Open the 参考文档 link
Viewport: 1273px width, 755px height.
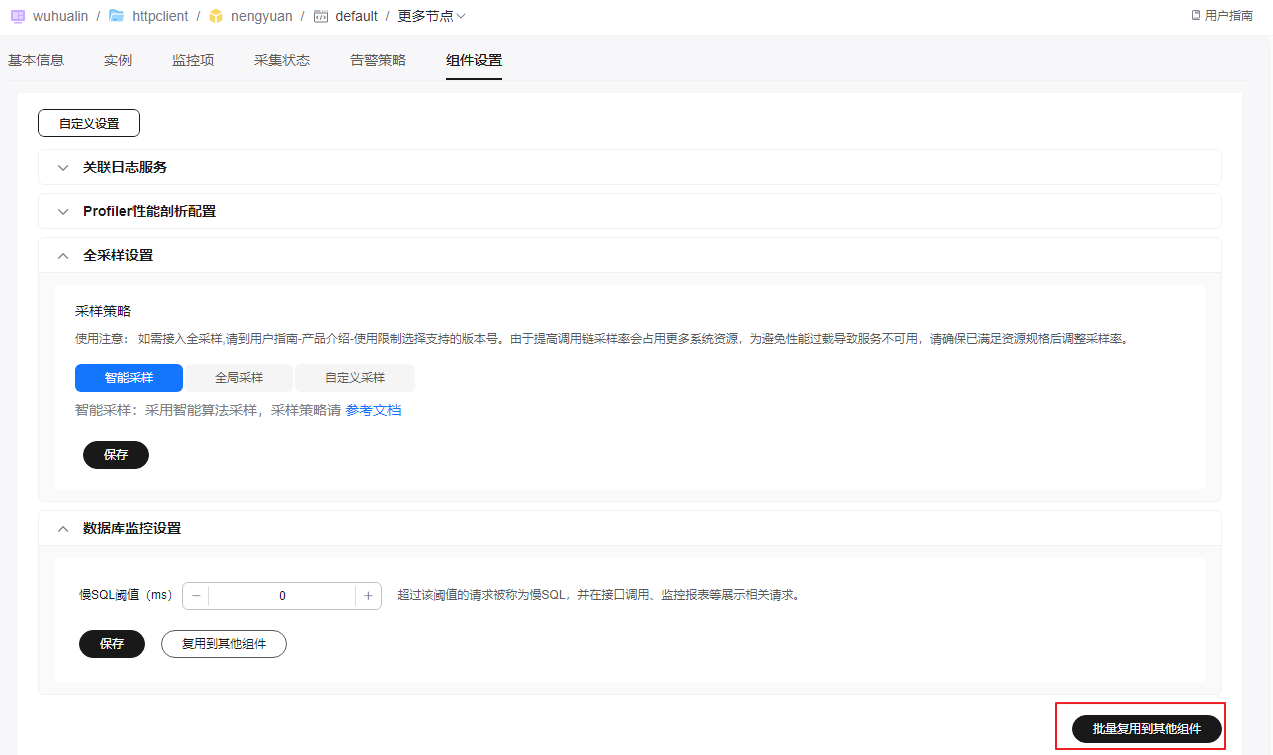[373, 410]
